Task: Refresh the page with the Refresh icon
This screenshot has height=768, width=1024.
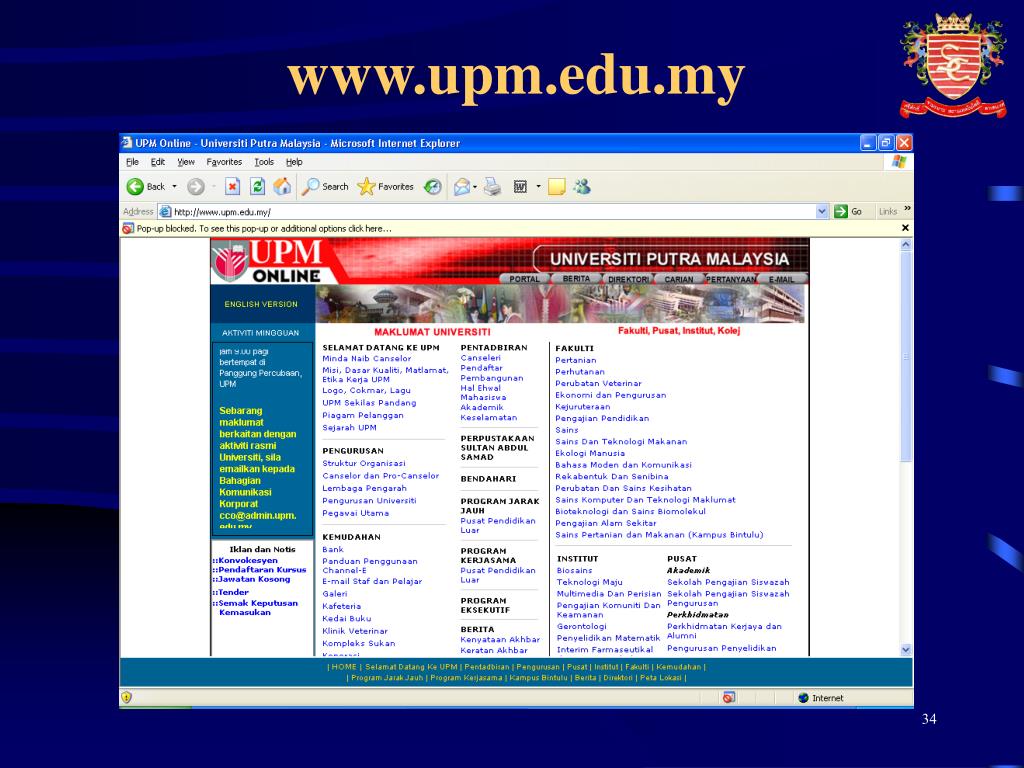Action: pyautogui.click(x=257, y=187)
